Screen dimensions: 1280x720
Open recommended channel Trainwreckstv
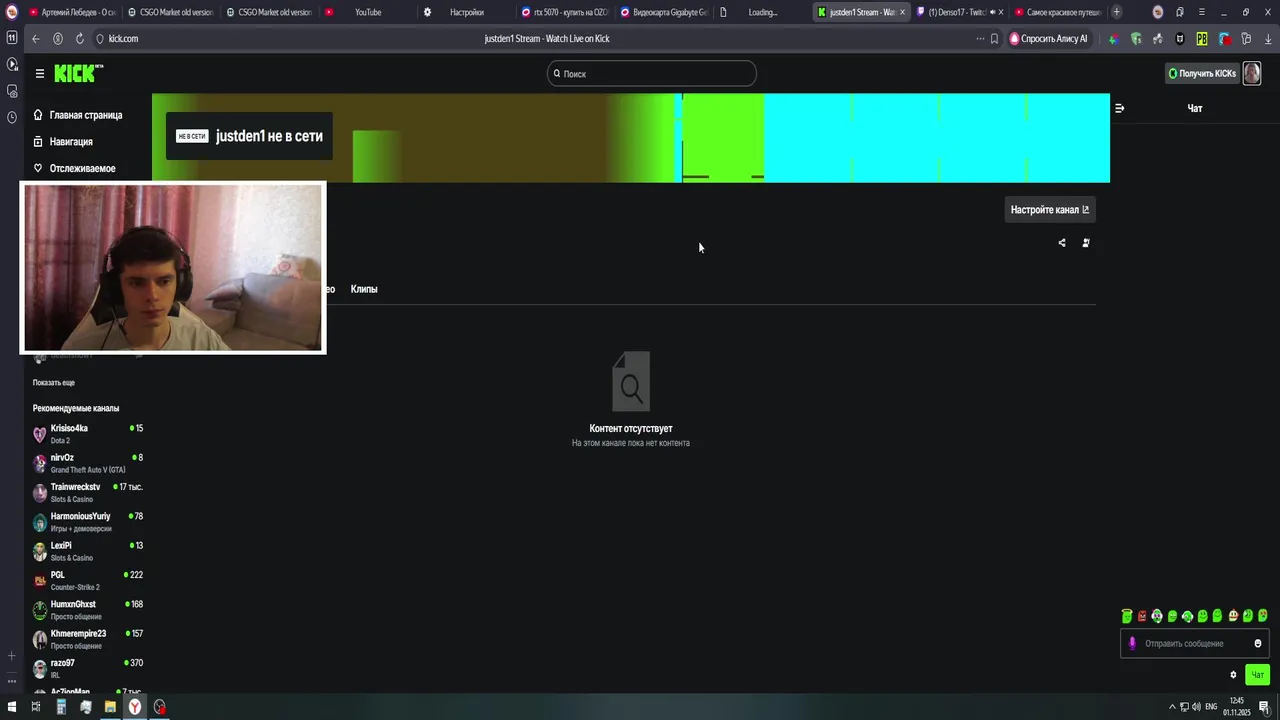[88, 493]
